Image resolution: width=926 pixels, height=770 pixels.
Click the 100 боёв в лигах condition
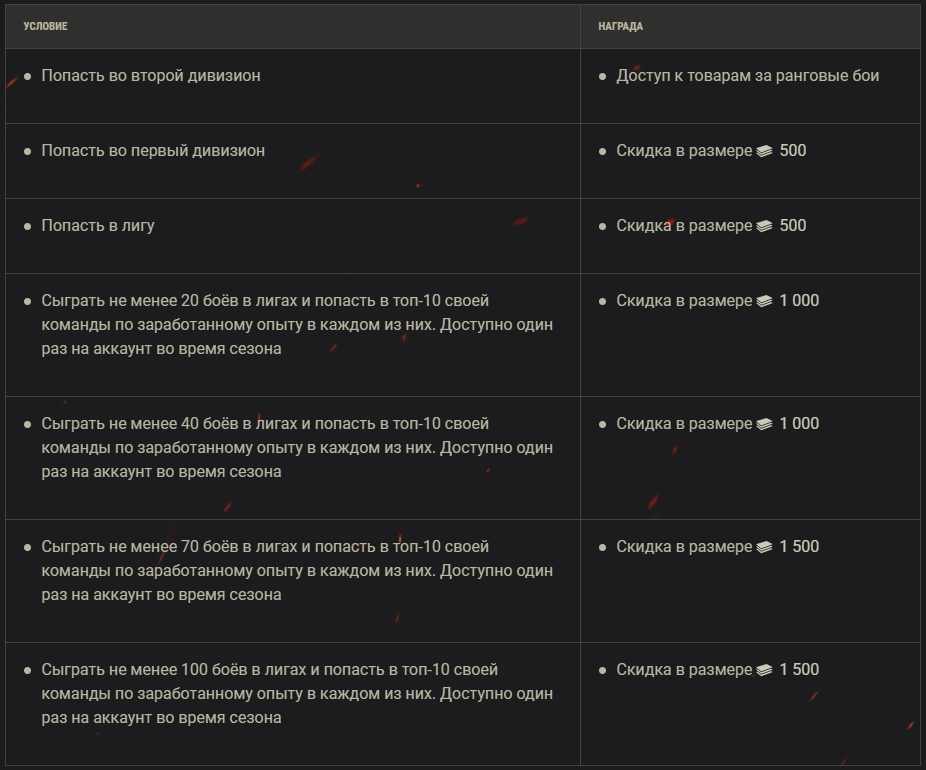(x=297, y=694)
